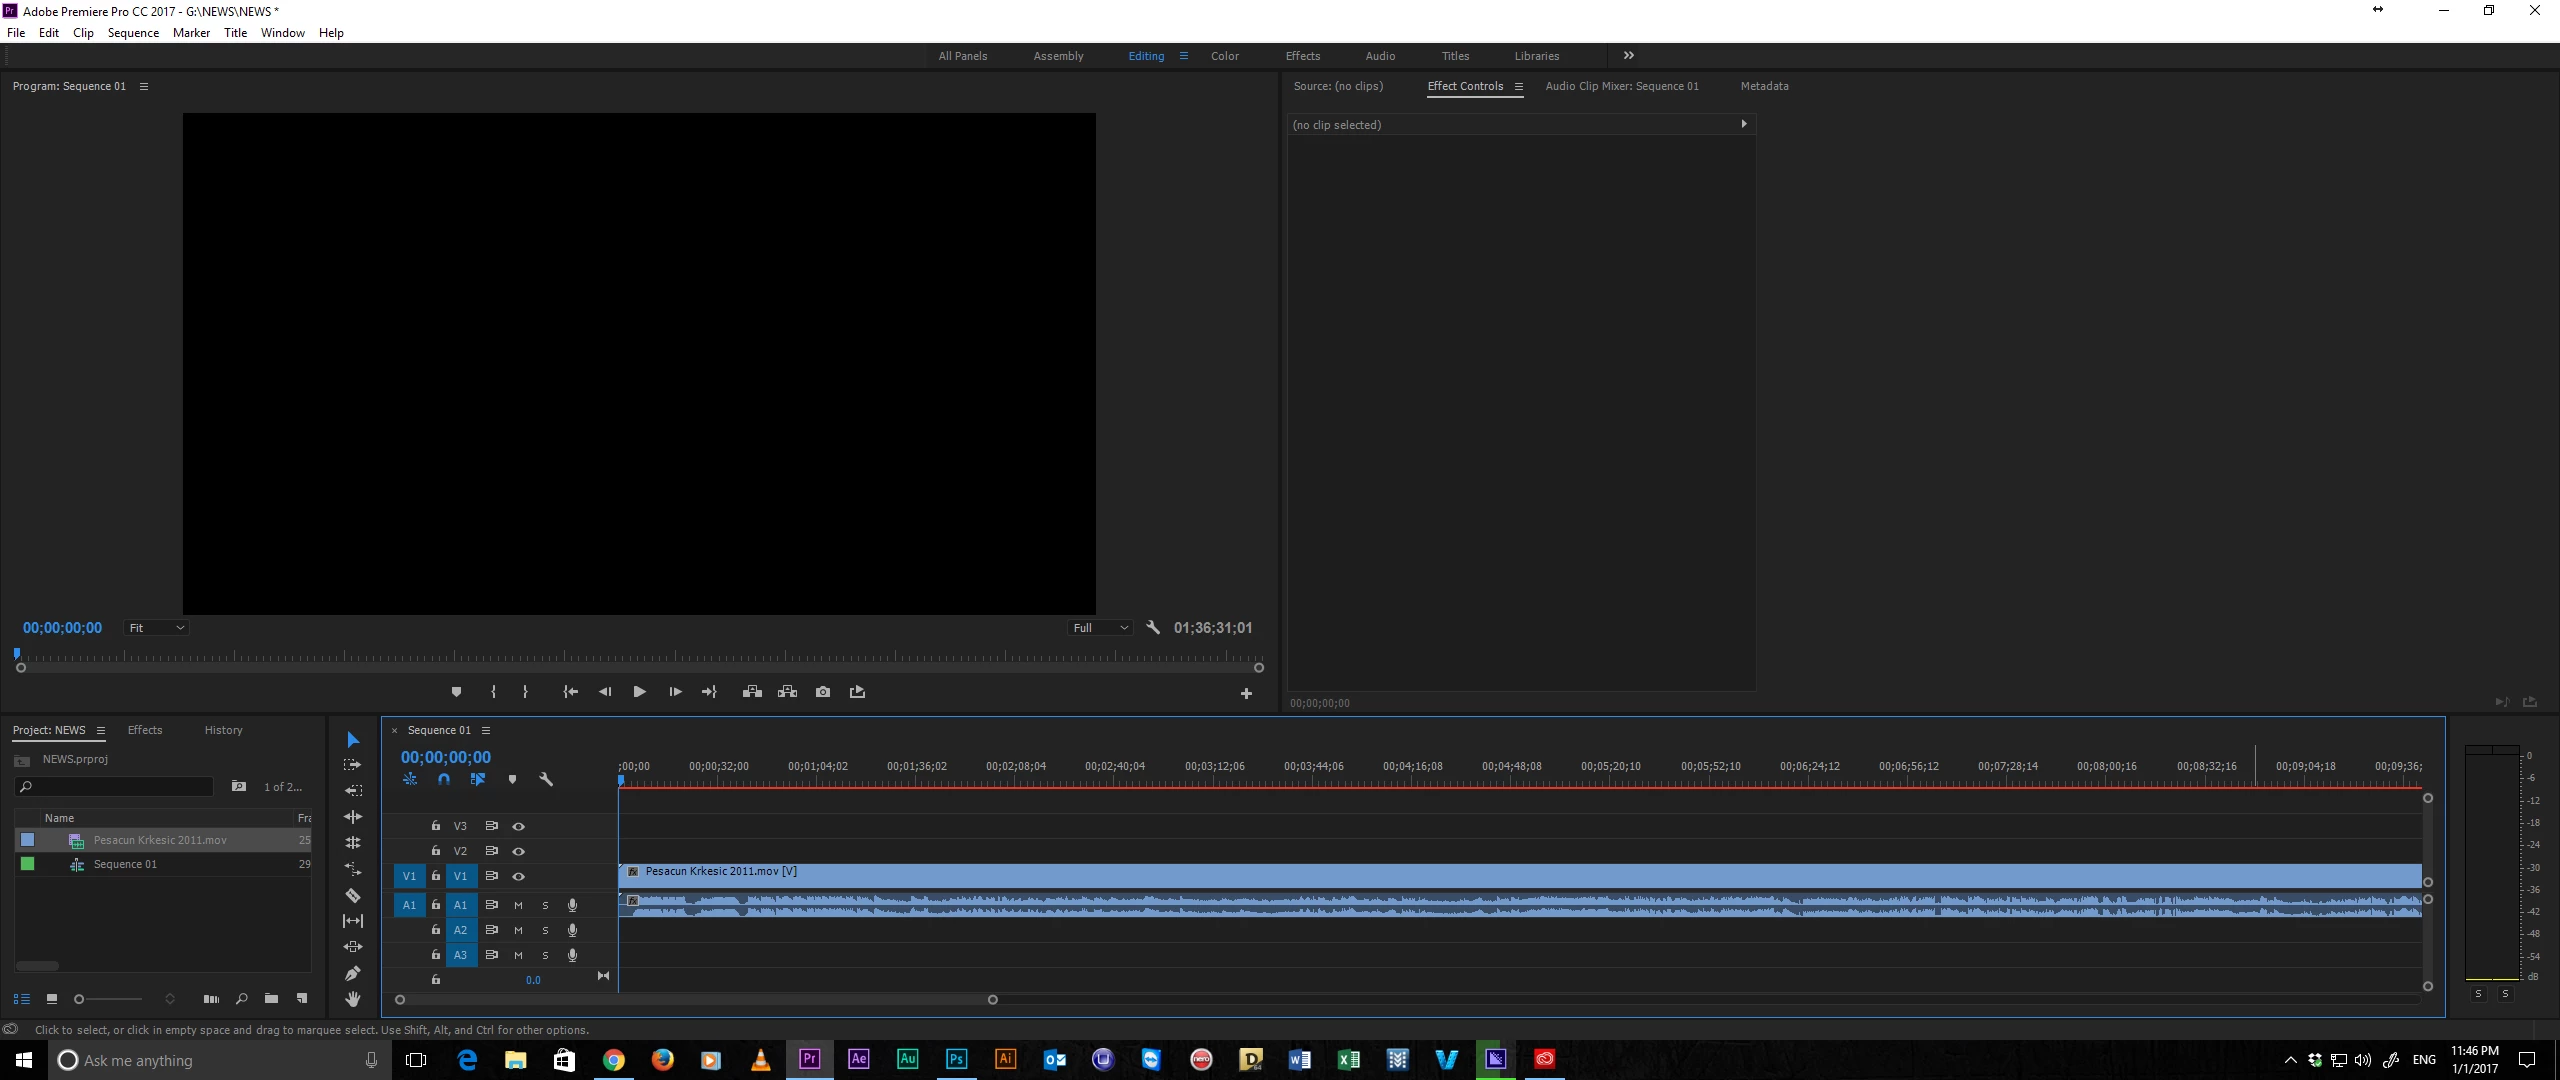Hide track V2 output with eye
This screenshot has width=2560, height=1080.
(519, 851)
